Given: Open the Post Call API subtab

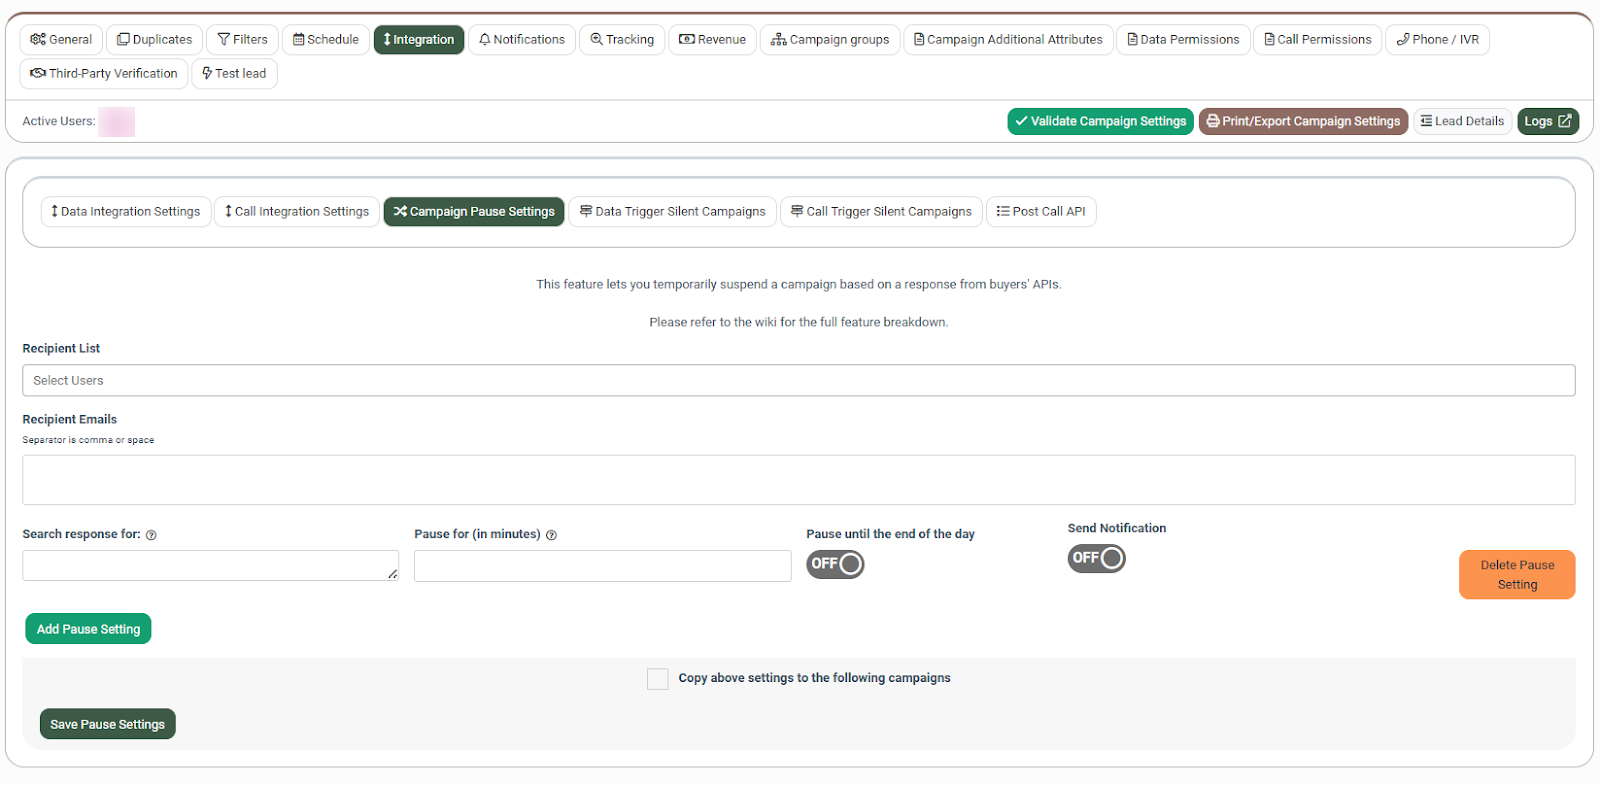Looking at the screenshot, I should click(x=1041, y=212).
